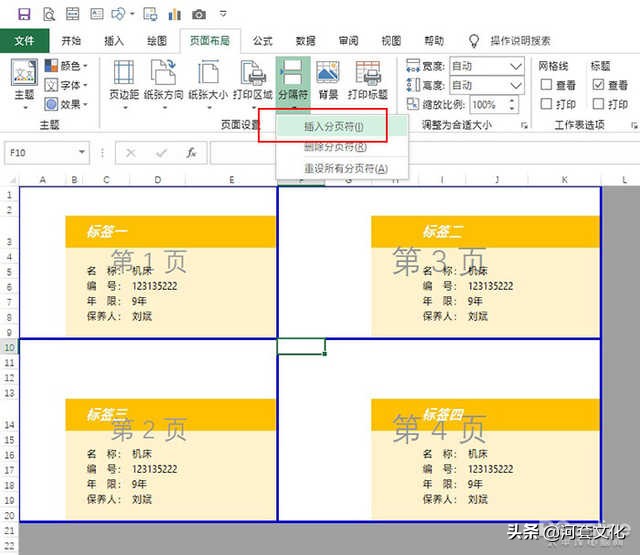
Task: Click the Save icon in quick access toolbar
Action: point(24,15)
